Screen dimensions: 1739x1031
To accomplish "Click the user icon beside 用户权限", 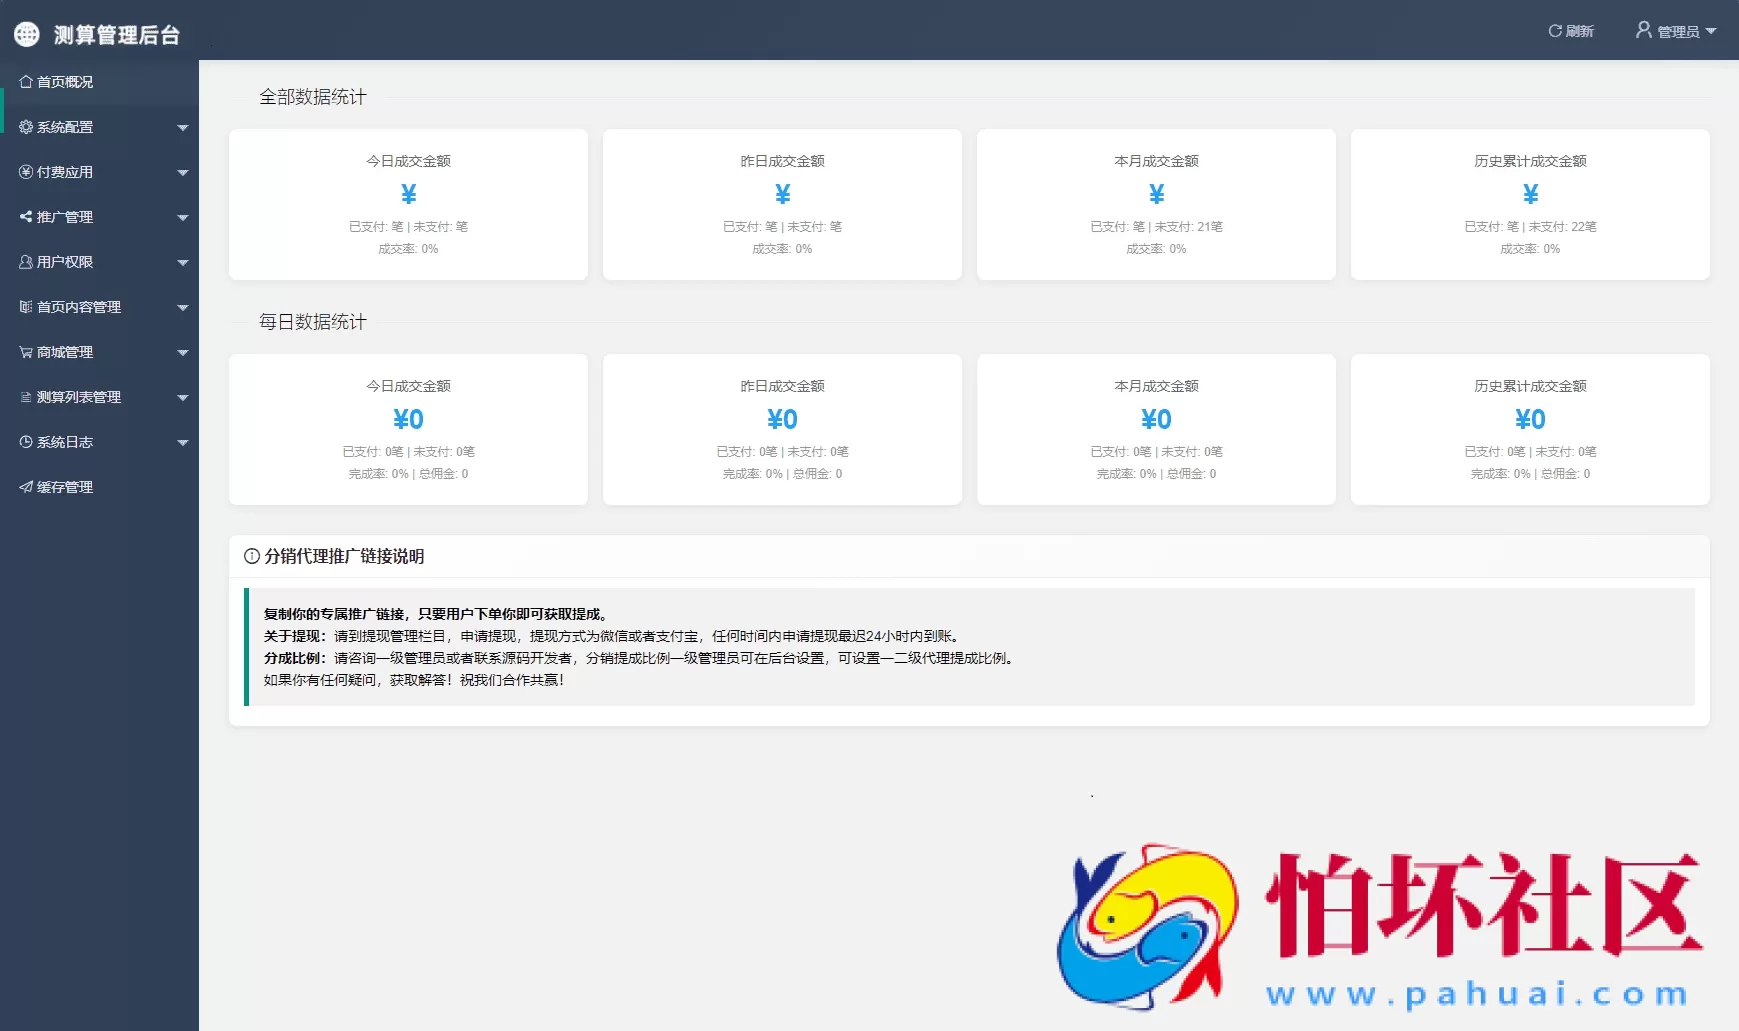I will [26, 262].
